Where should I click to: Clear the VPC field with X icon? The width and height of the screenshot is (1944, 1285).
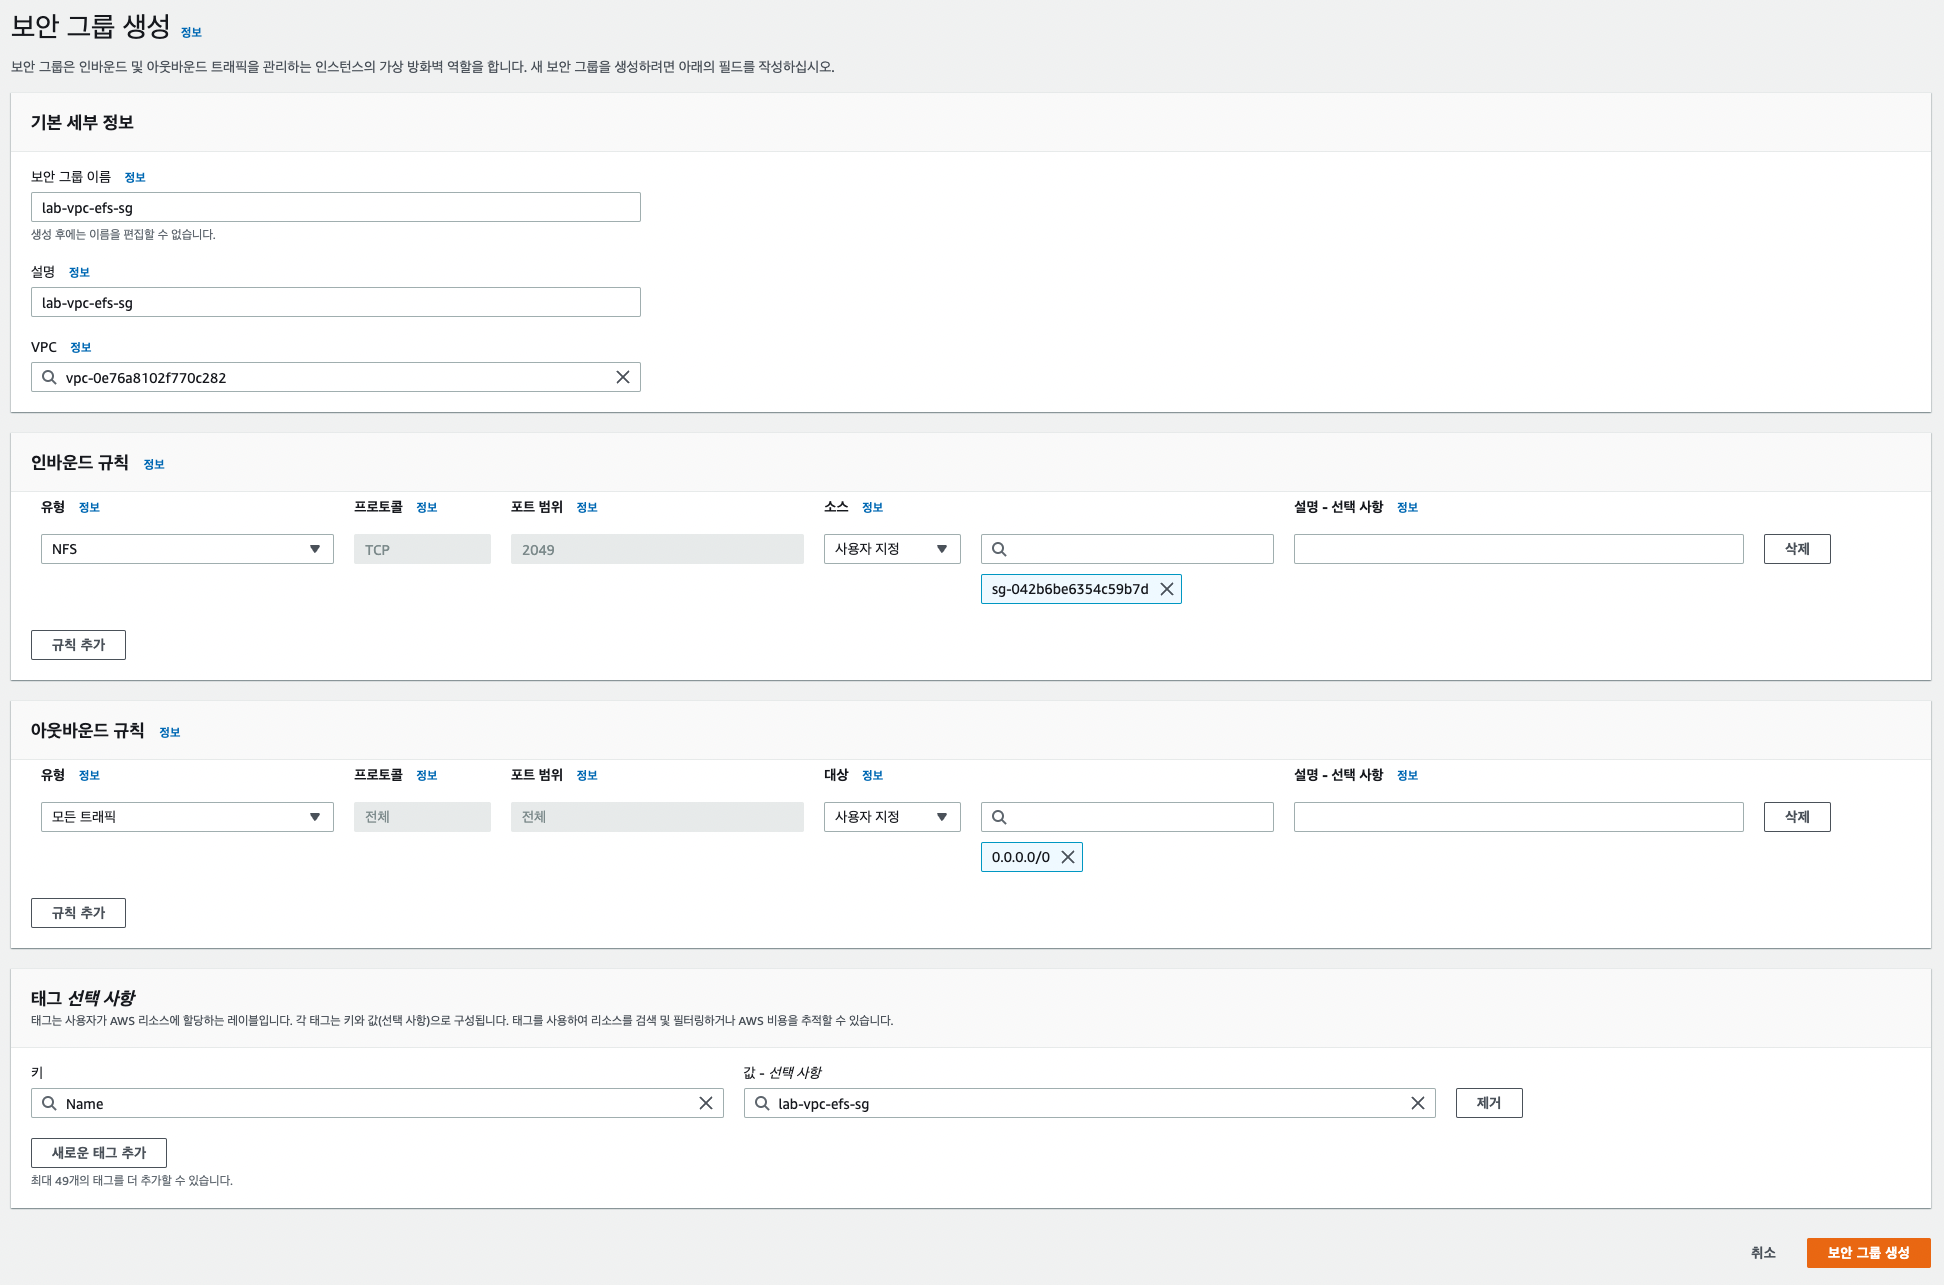click(x=622, y=377)
